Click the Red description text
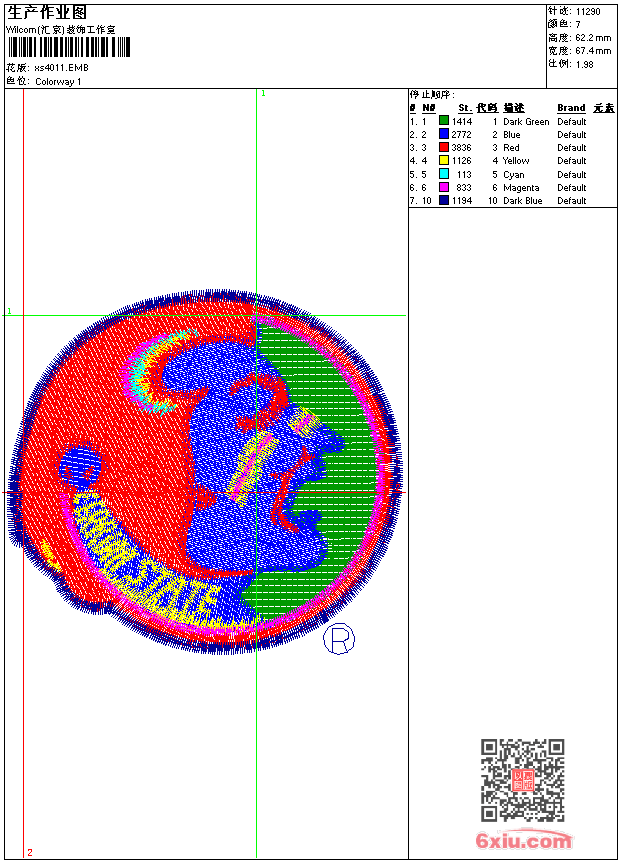This screenshot has width=620, height=860. pyautogui.click(x=511, y=148)
